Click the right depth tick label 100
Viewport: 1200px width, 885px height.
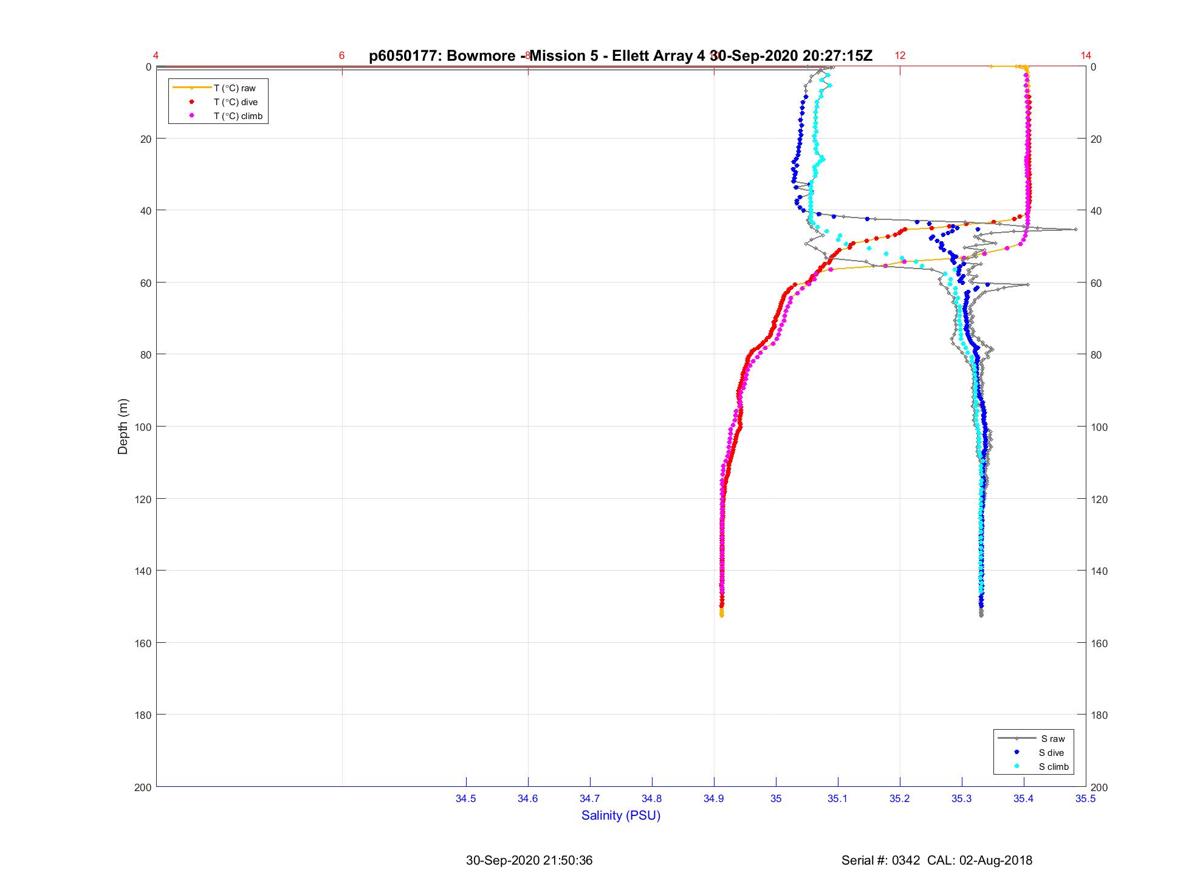tap(1100, 427)
